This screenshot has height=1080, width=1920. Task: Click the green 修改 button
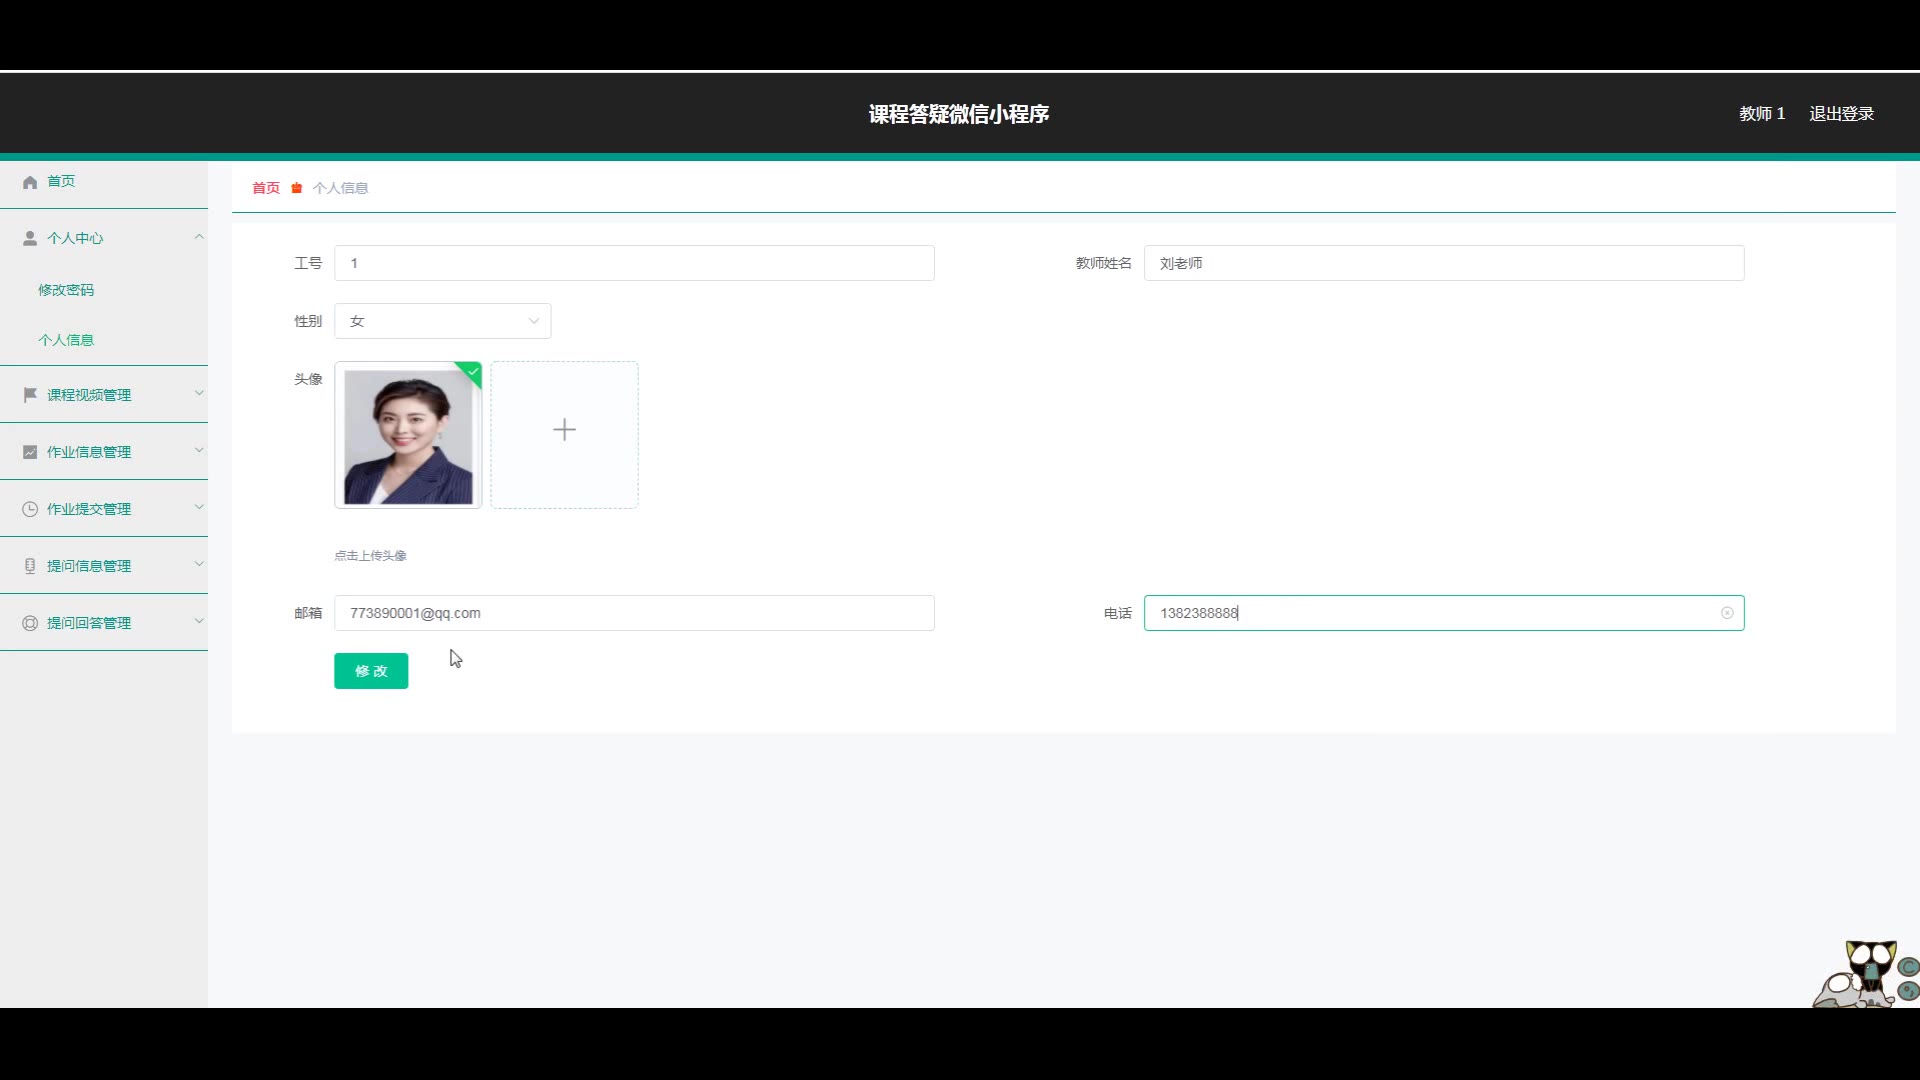pos(371,671)
